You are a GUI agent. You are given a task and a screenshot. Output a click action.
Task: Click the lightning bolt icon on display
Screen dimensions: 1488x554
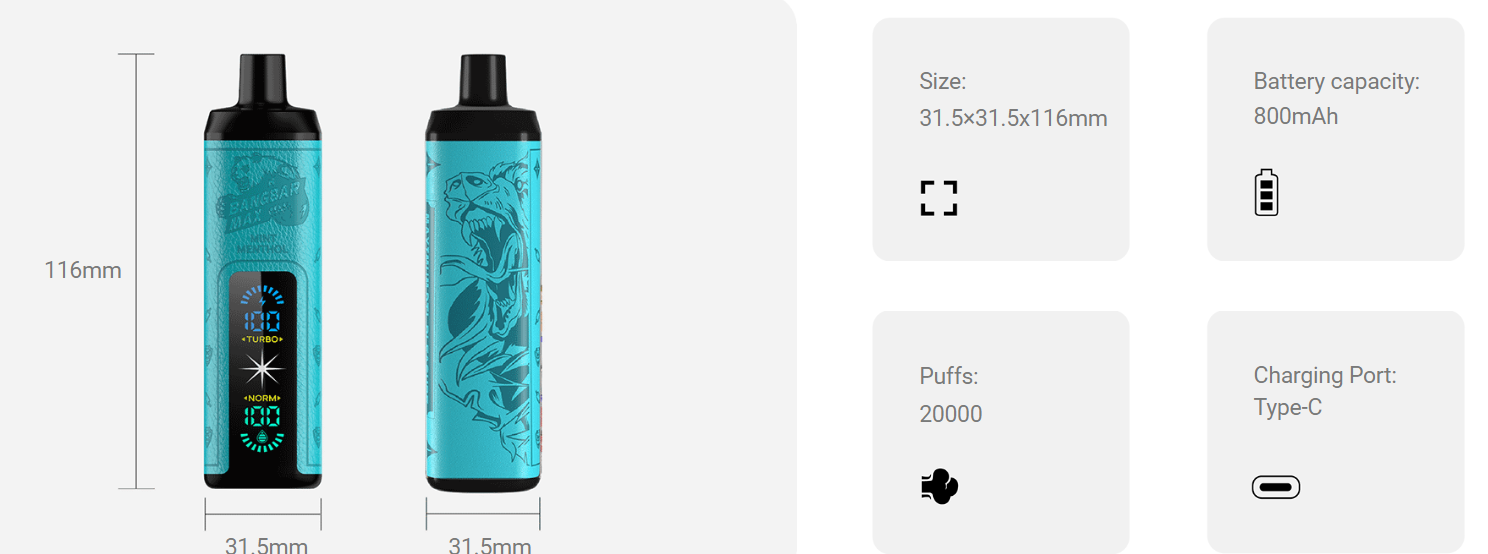coord(263,298)
